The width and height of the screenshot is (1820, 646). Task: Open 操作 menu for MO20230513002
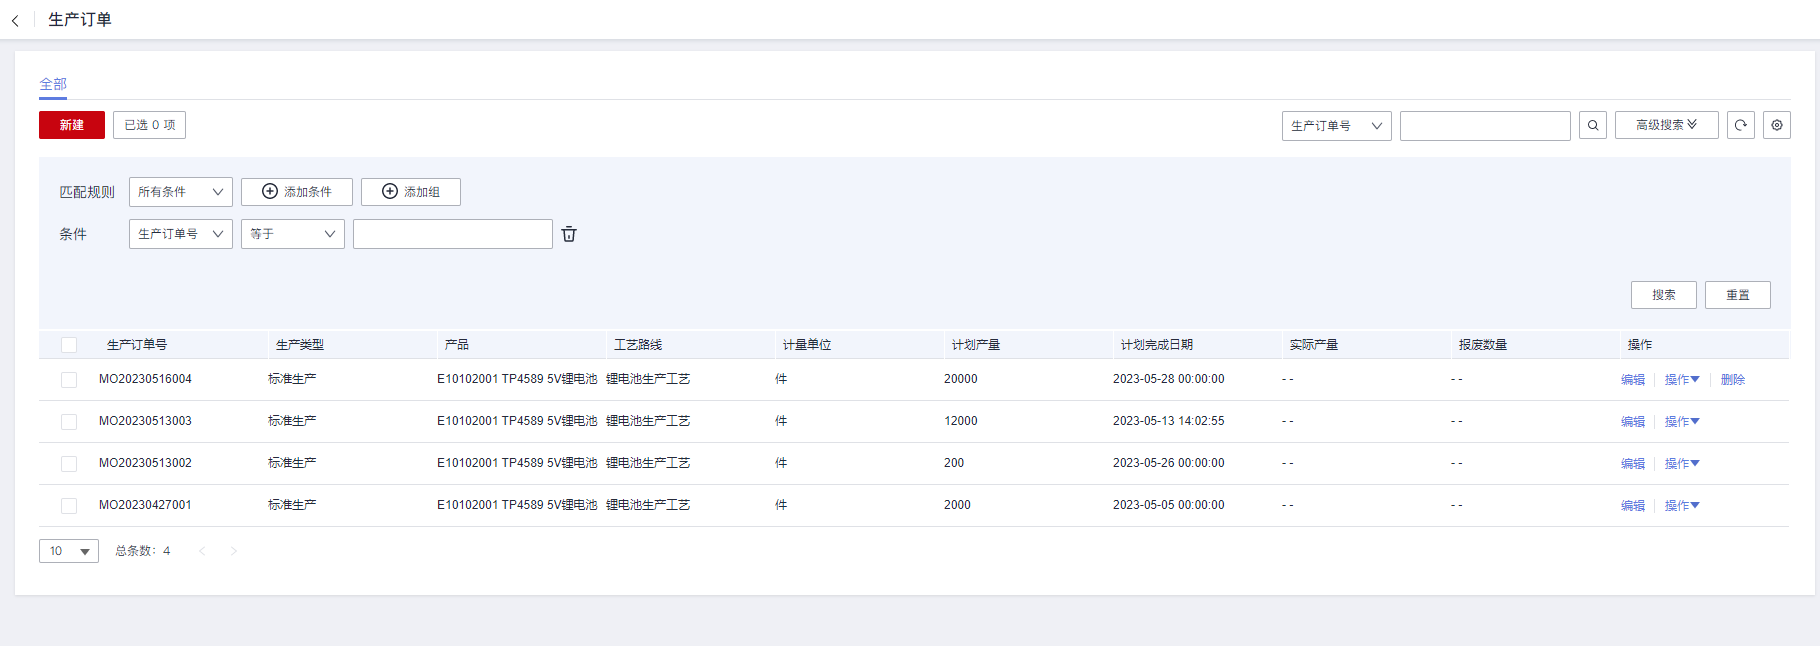tap(1682, 464)
